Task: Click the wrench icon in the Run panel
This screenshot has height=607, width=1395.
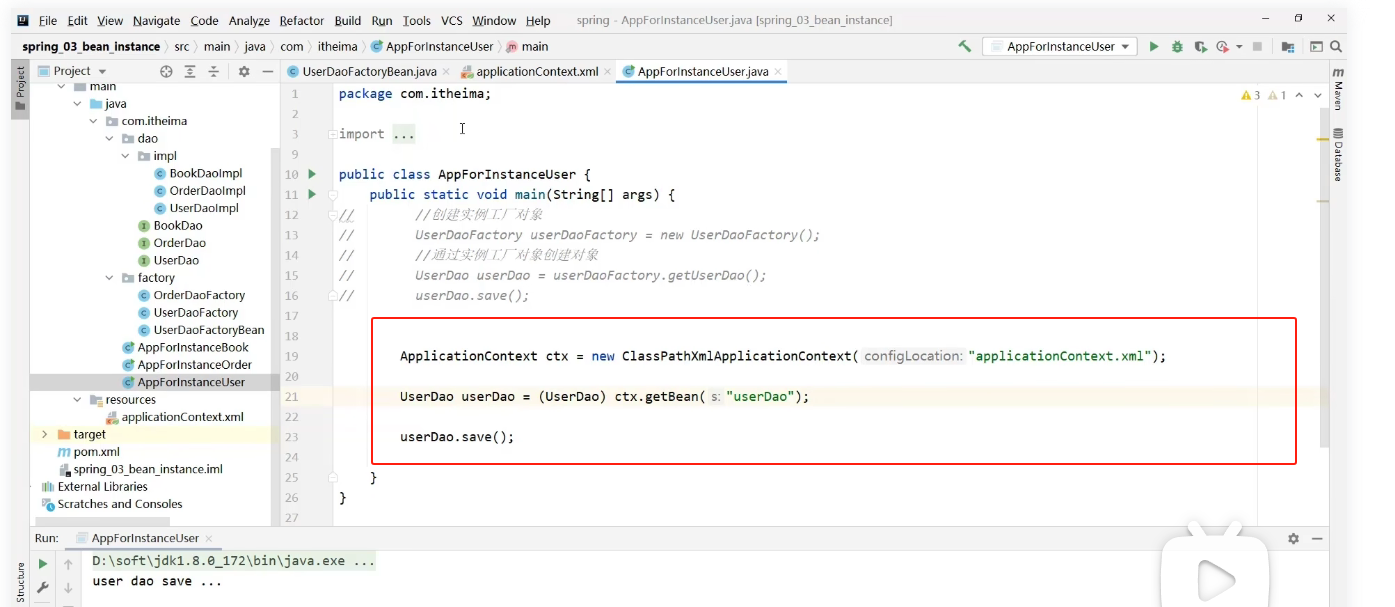Action: click(x=43, y=588)
